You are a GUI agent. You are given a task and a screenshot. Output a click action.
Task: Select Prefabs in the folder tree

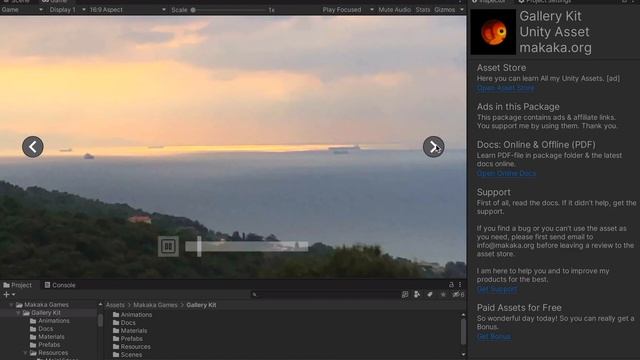[x=45, y=344]
